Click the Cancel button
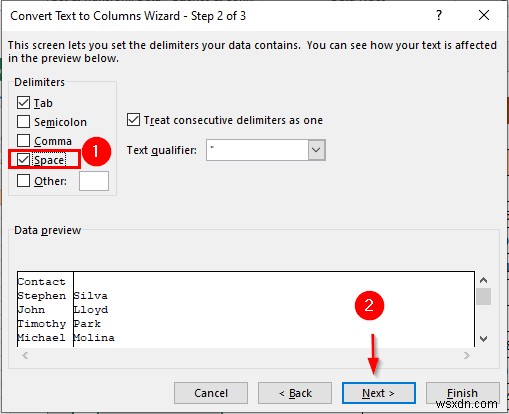509x414 pixels. tap(211, 393)
